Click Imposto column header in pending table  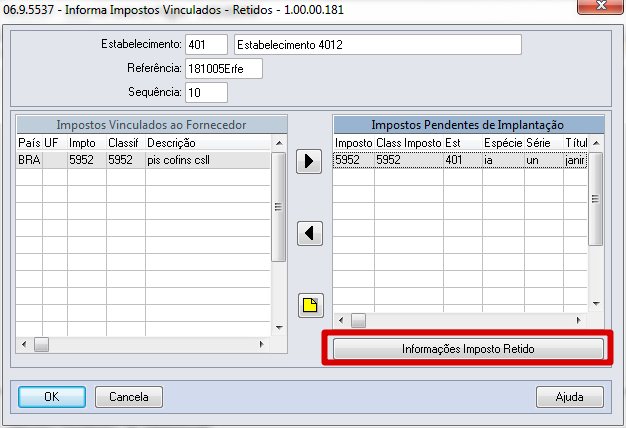click(x=354, y=143)
